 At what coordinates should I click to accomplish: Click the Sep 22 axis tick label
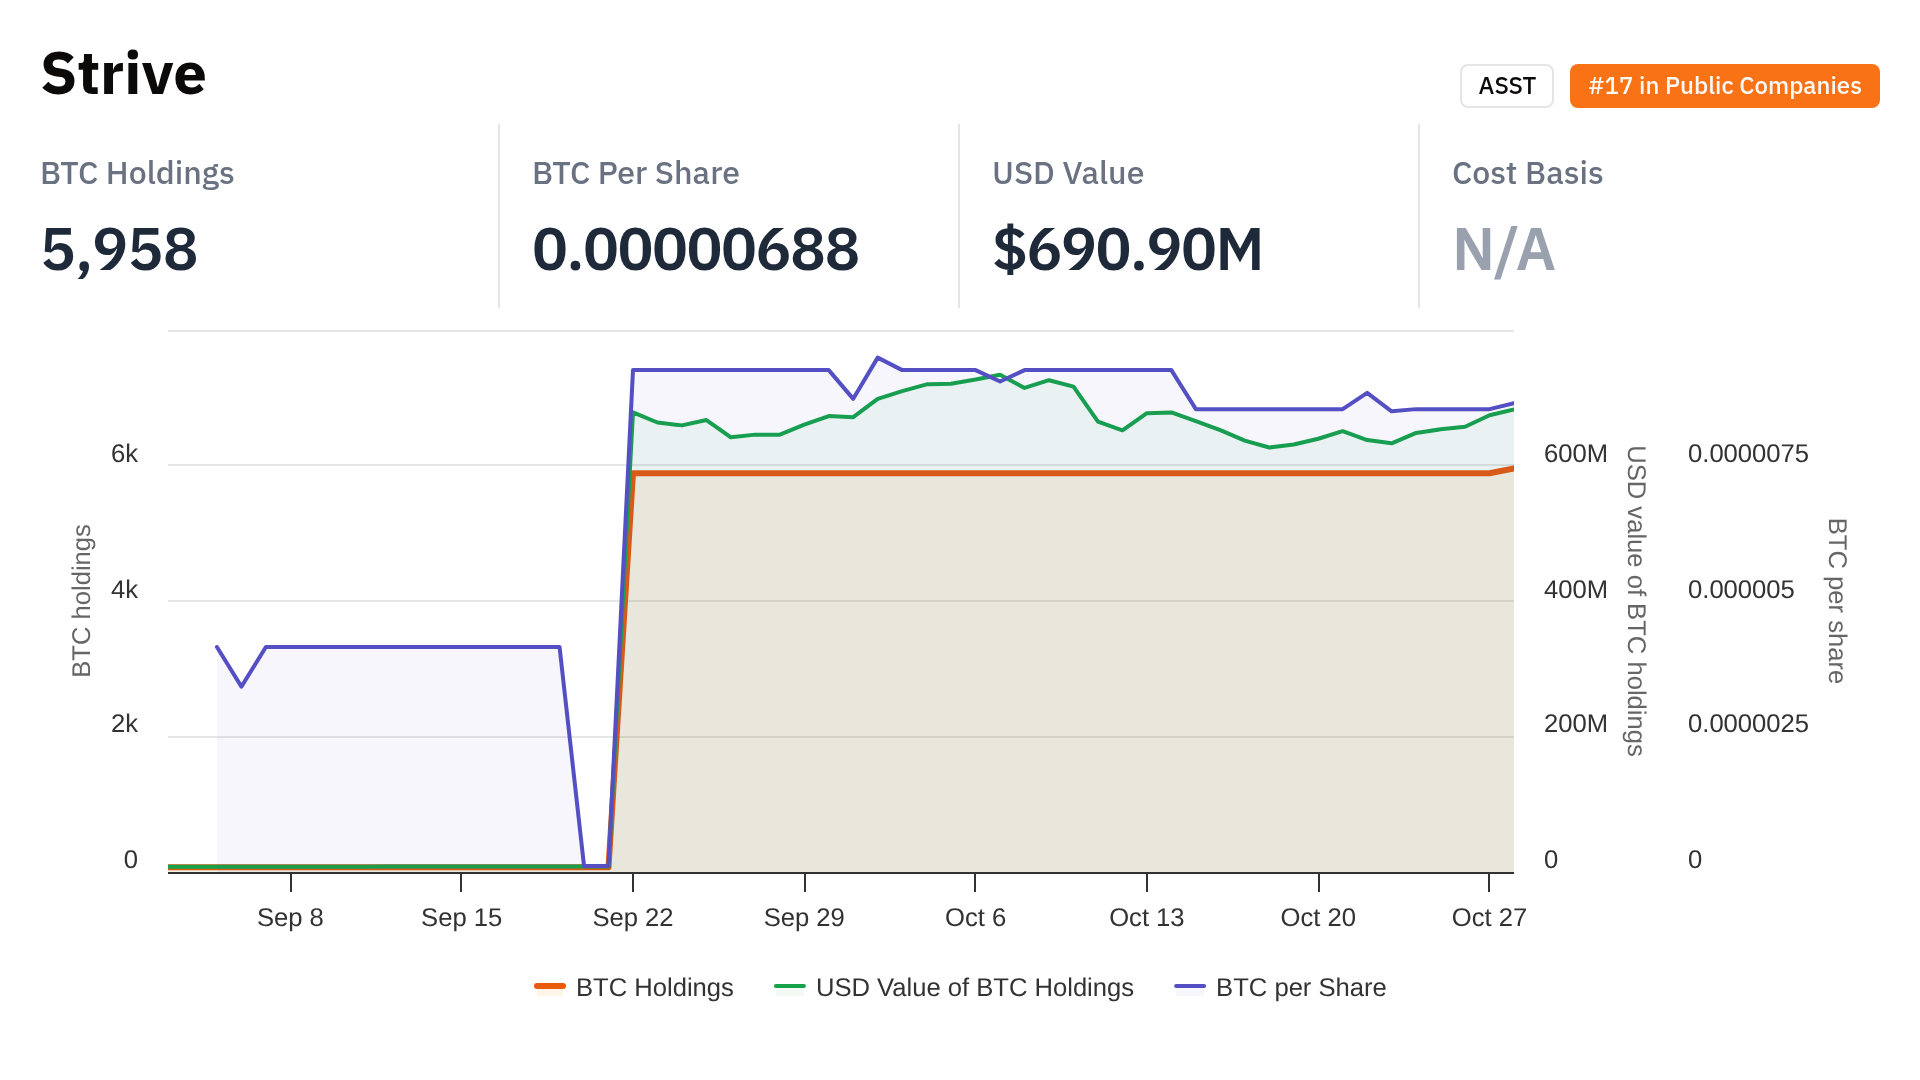632,918
